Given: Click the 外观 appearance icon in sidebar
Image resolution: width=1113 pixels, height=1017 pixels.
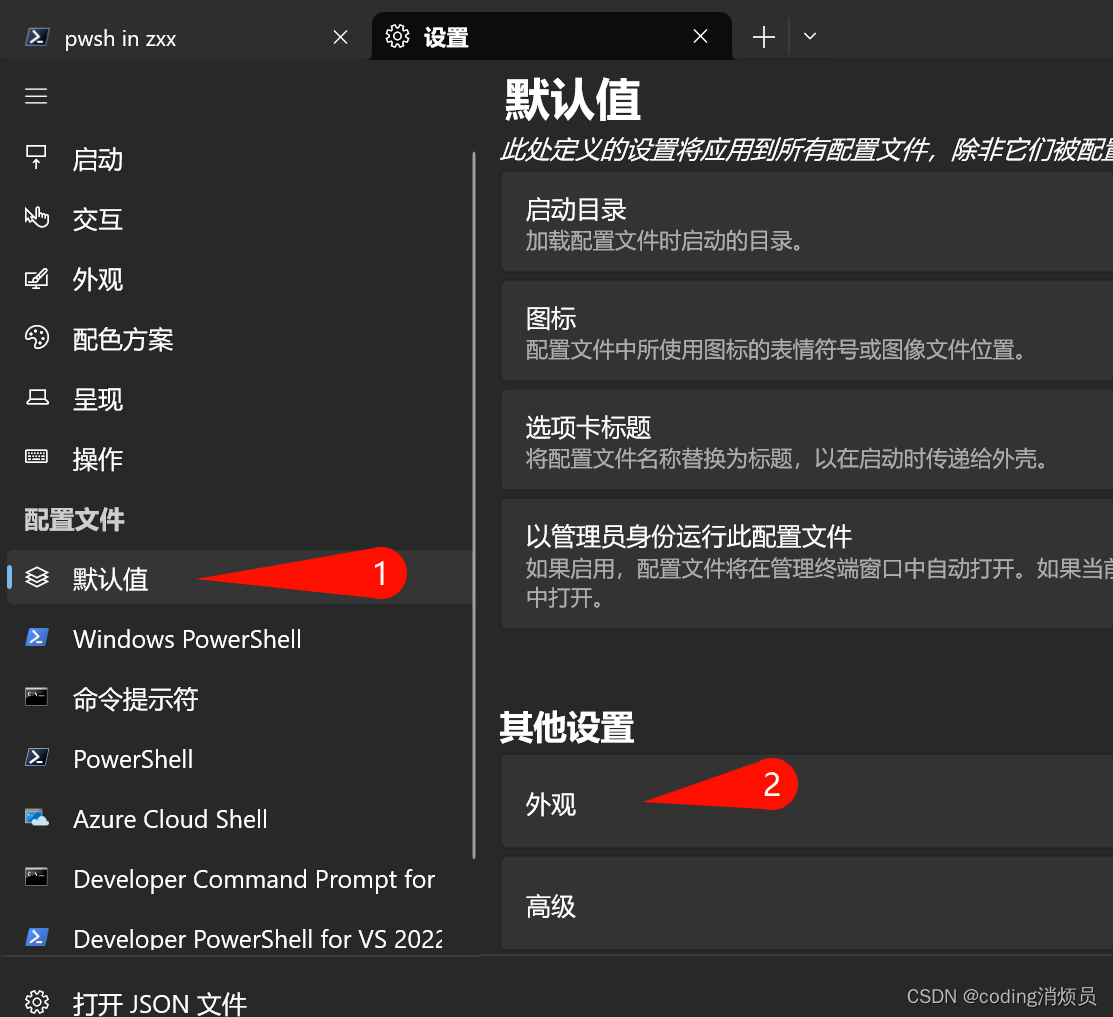Looking at the screenshot, I should point(36,278).
